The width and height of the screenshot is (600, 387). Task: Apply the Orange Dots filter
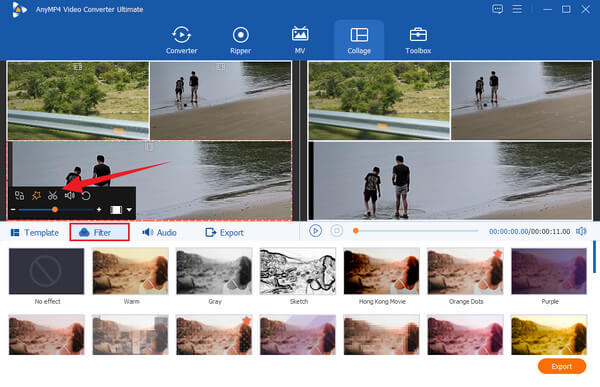click(x=465, y=271)
